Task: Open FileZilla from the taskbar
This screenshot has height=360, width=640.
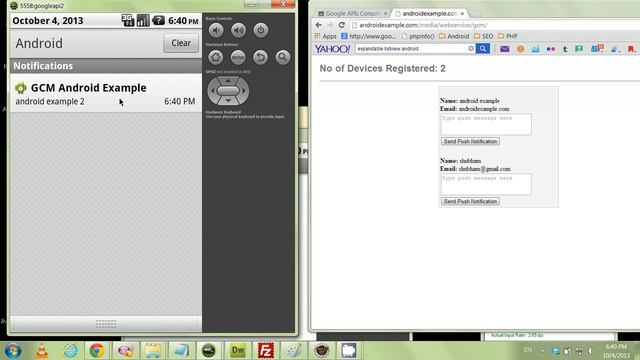Action: click(266, 351)
